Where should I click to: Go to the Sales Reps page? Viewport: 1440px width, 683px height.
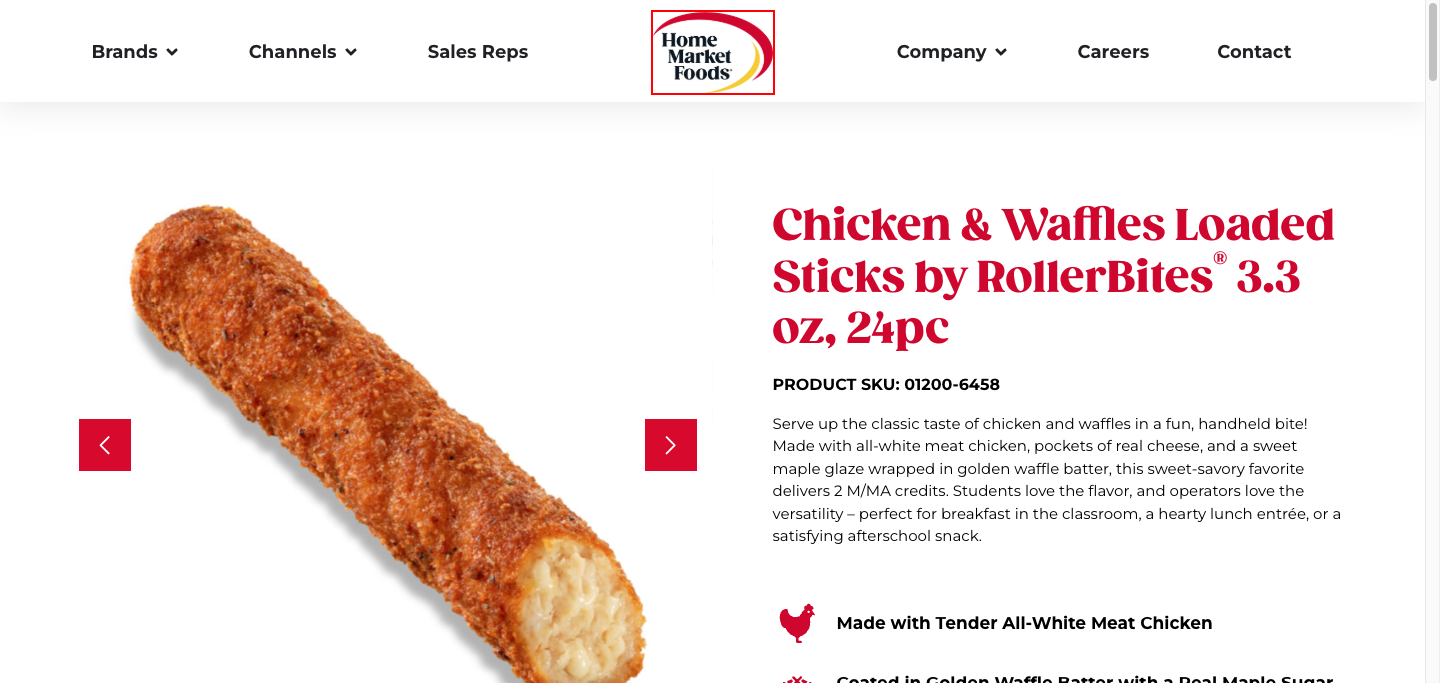[478, 52]
